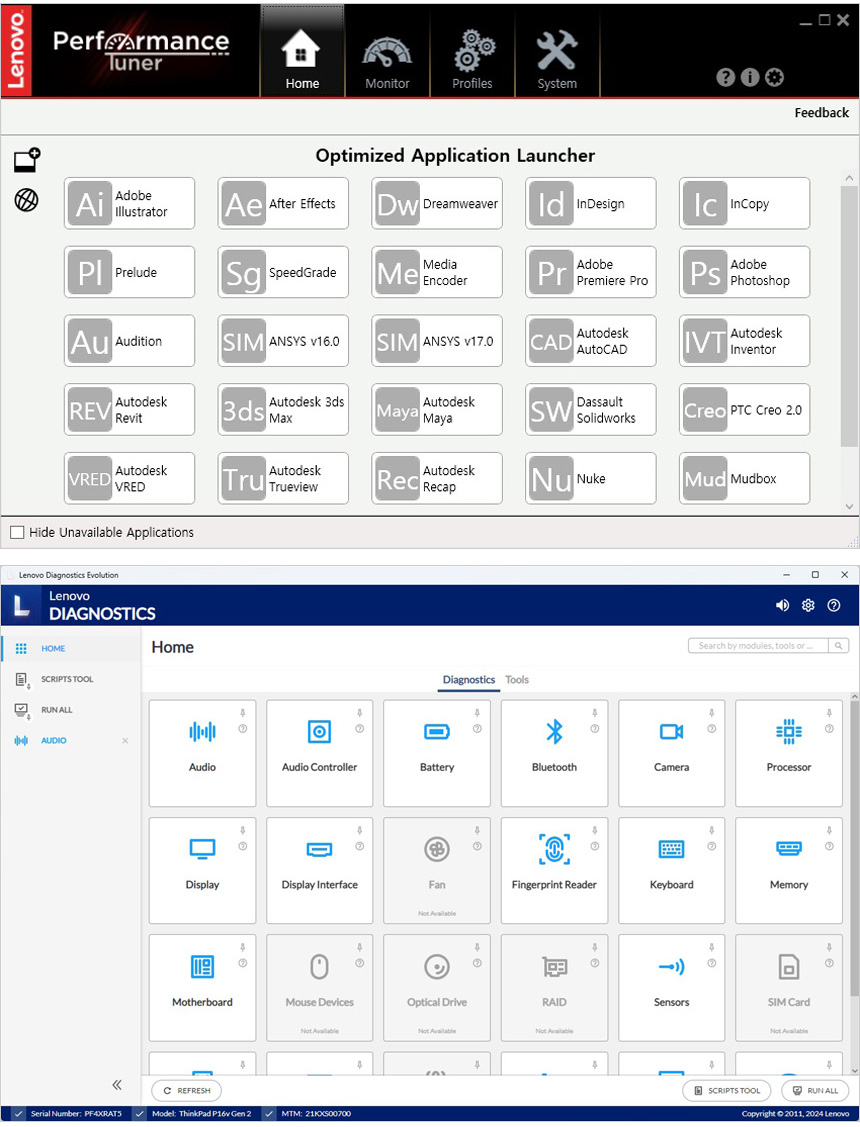Screen dimensions: 860x1127
Task: Click the InDesign Id icon
Action: 551,204
